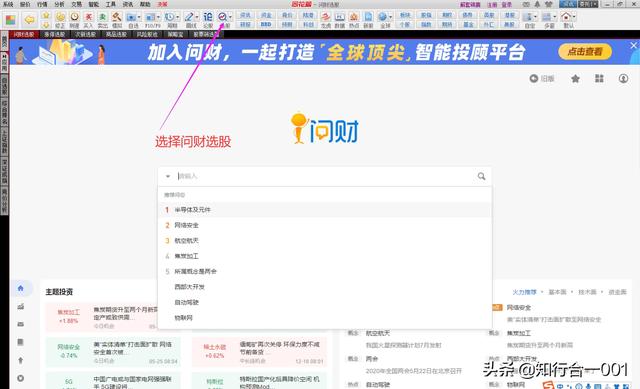Close the blue banner with X
Image resolution: width=640 pixels, height=389 pixels.
point(633,46)
